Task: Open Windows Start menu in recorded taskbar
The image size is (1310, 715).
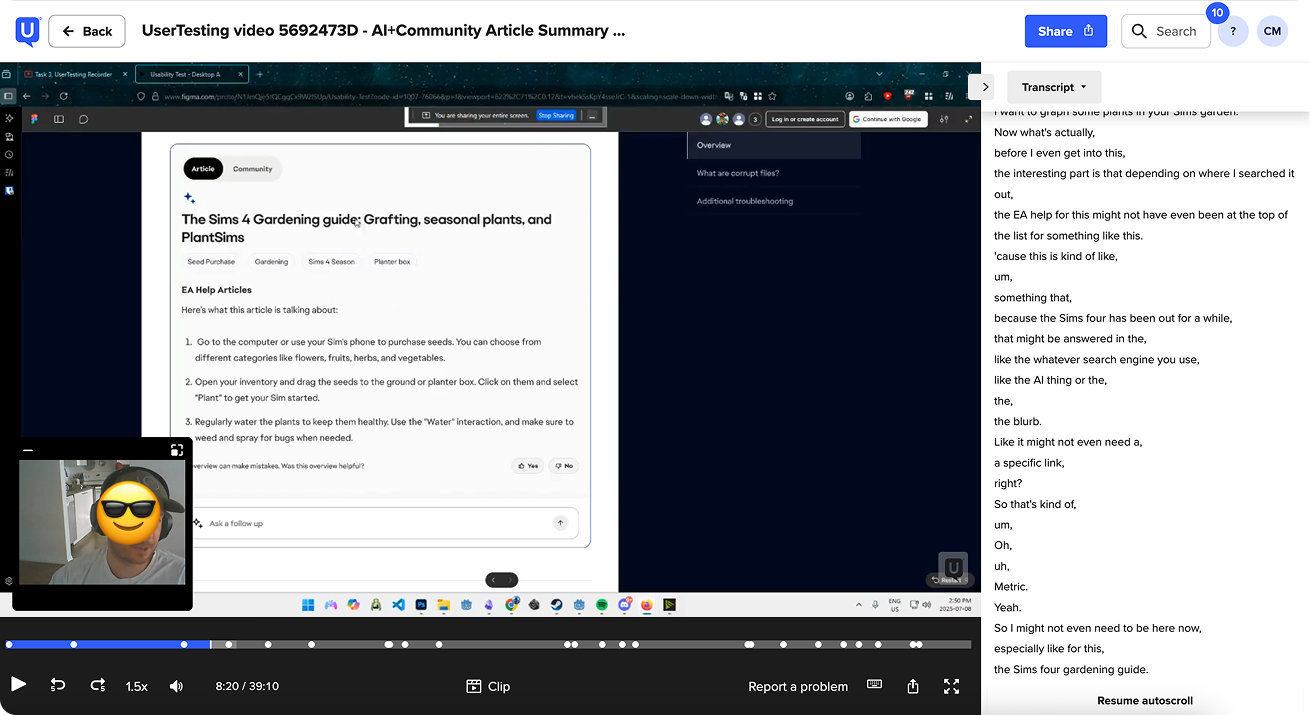Action: [308, 605]
